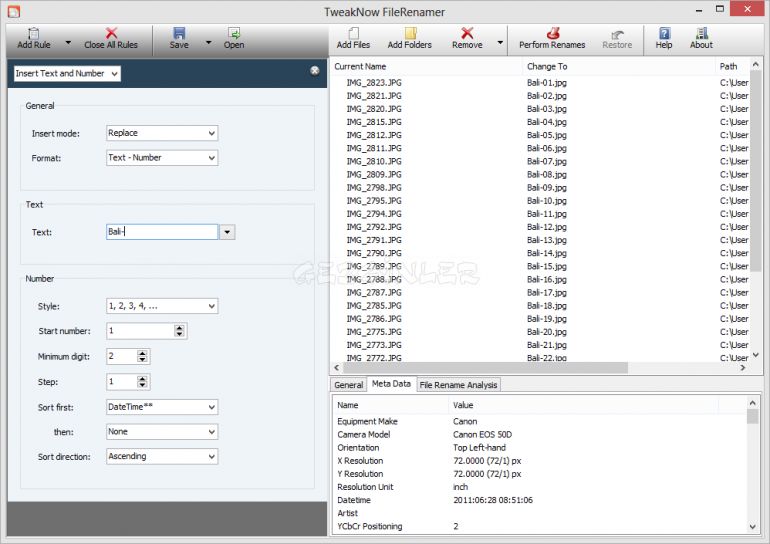The image size is (770, 544).
Task: Open the rule type dropdown Insert Text and Number
Action: point(67,74)
